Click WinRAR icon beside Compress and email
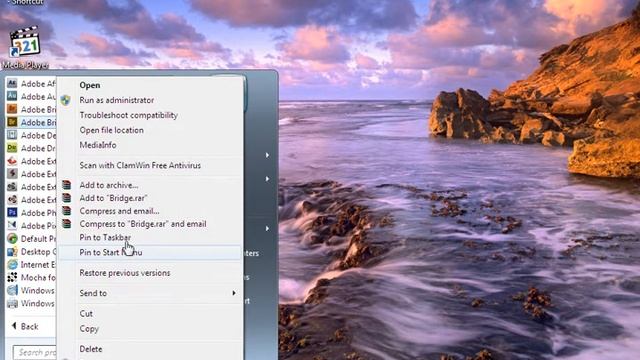The width and height of the screenshot is (640, 360). 66,211
